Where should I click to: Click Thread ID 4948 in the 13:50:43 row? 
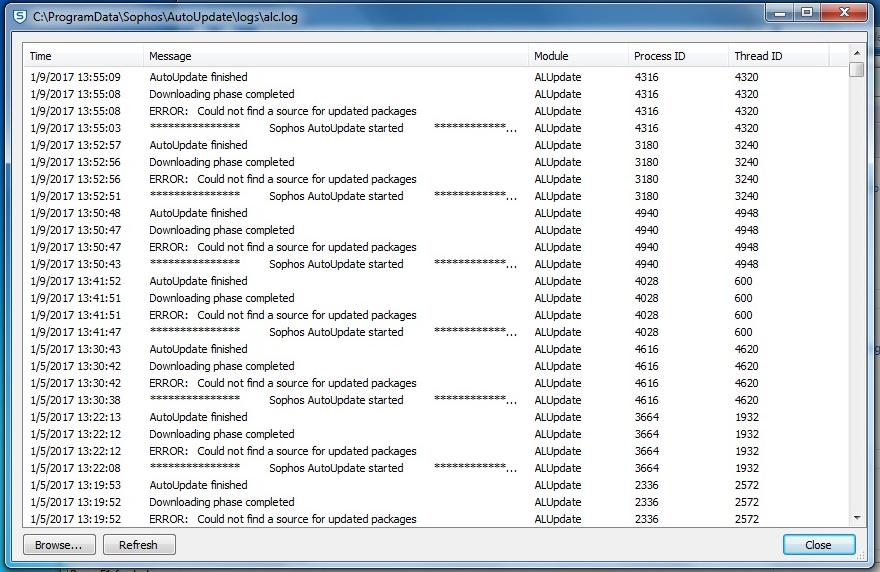[x=746, y=264]
